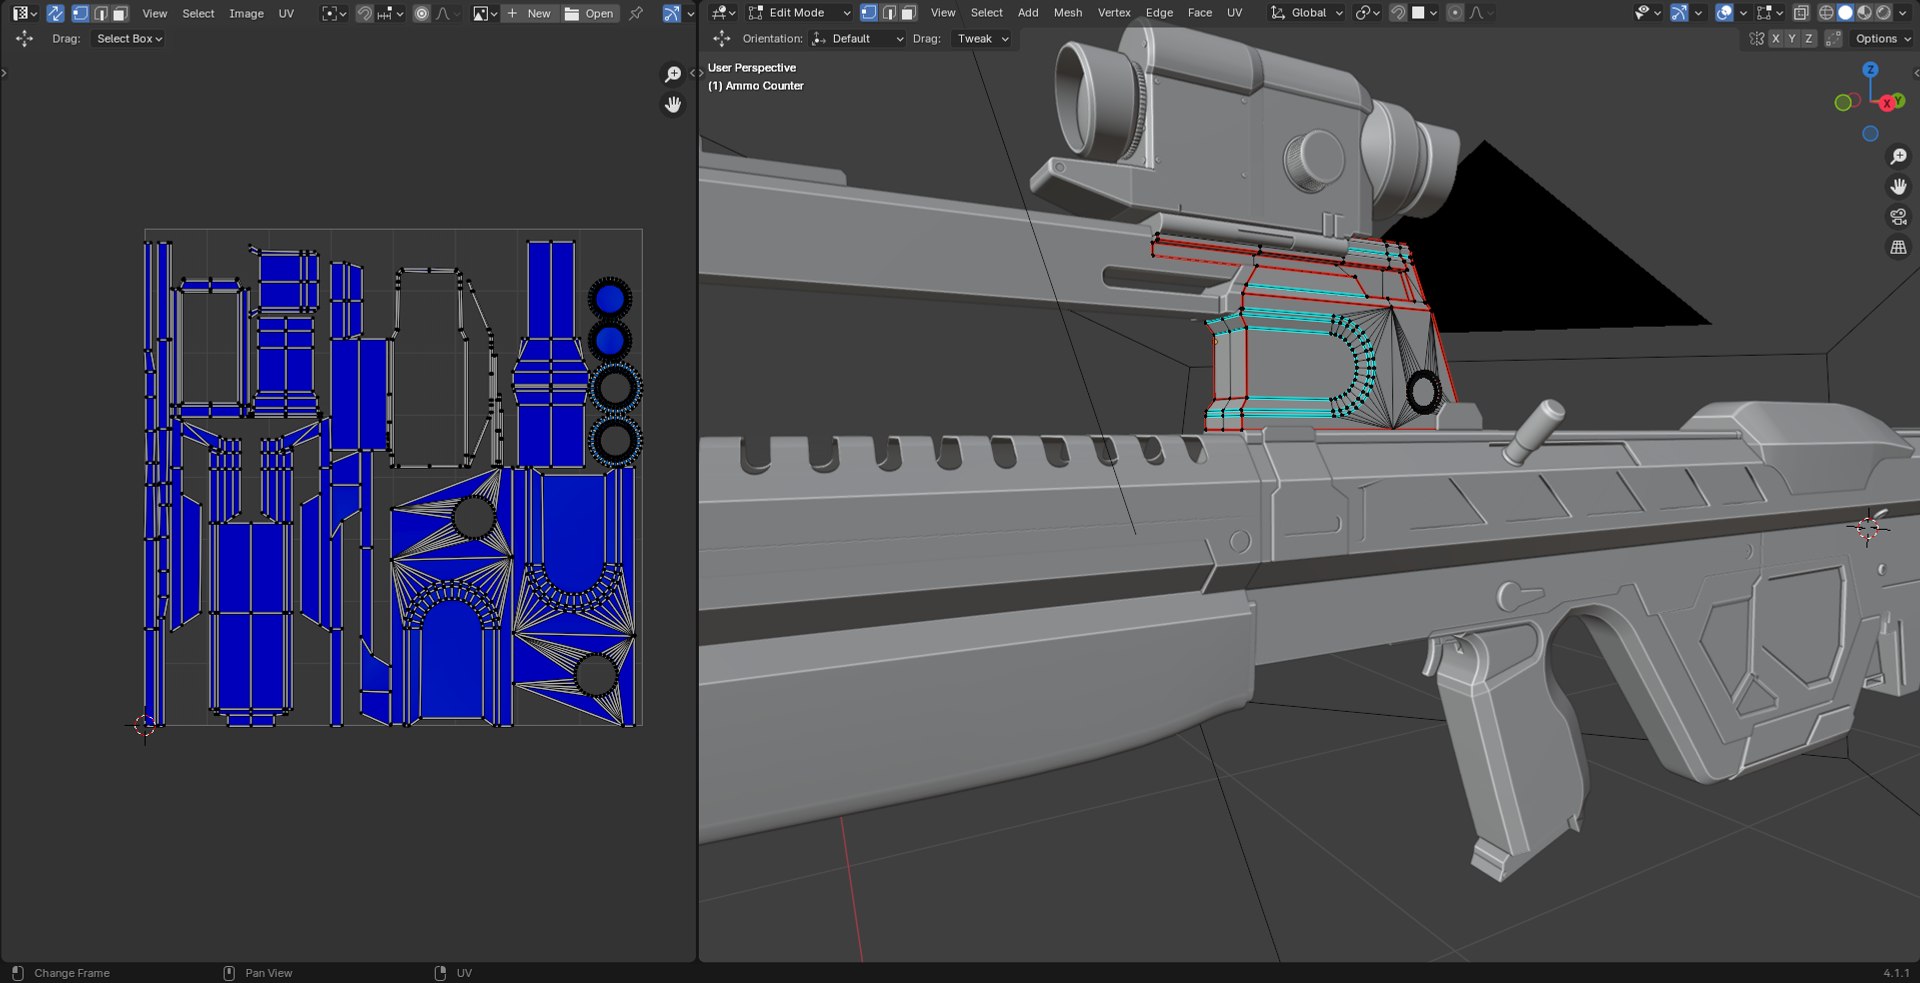Open Select Box drag dropdown
This screenshot has width=1920, height=983.
coord(129,38)
